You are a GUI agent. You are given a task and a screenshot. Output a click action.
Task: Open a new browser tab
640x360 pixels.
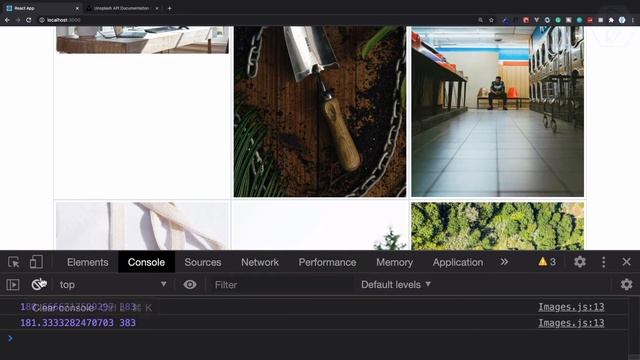169,8
